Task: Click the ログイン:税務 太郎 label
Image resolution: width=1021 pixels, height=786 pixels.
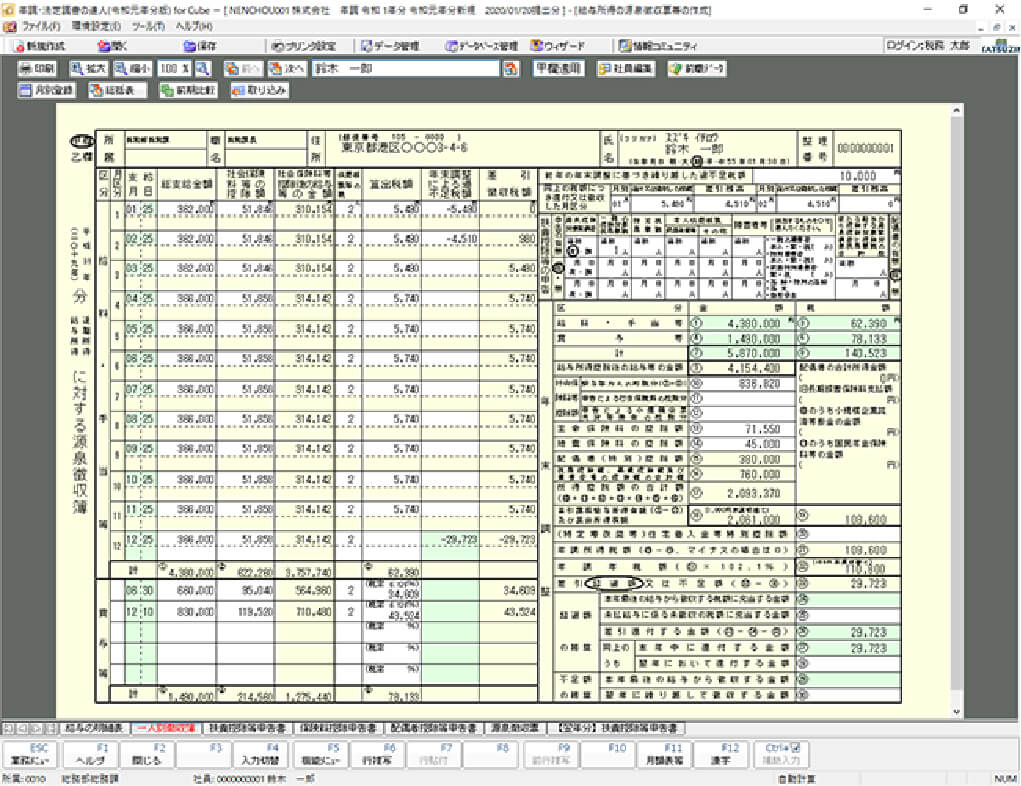Action: [x=928, y=46]
